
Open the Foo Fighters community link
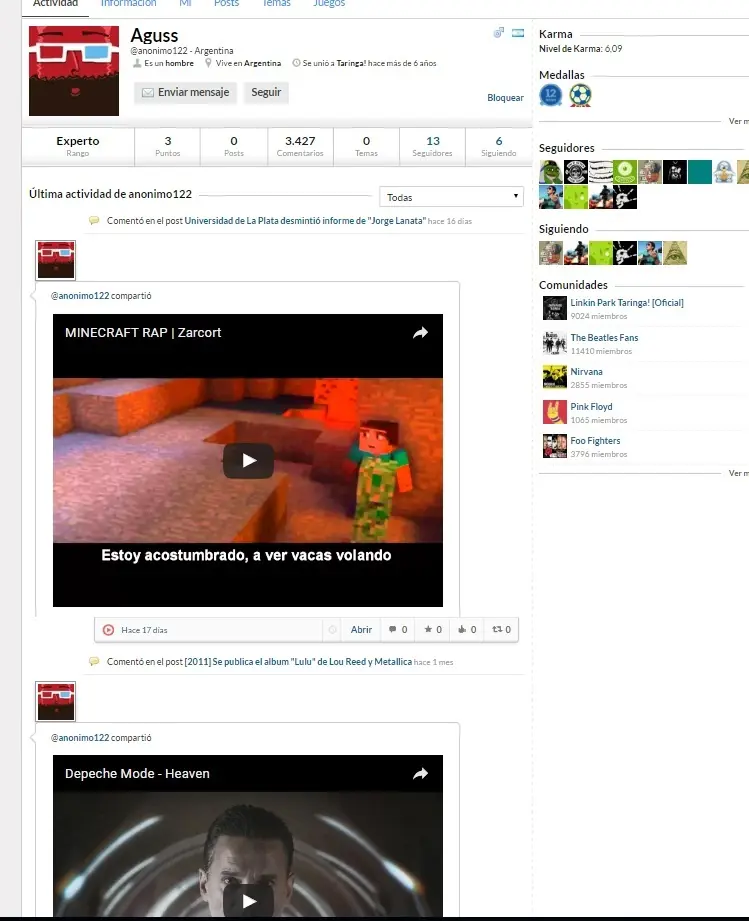pyautogui.click(x=595, y=441)
